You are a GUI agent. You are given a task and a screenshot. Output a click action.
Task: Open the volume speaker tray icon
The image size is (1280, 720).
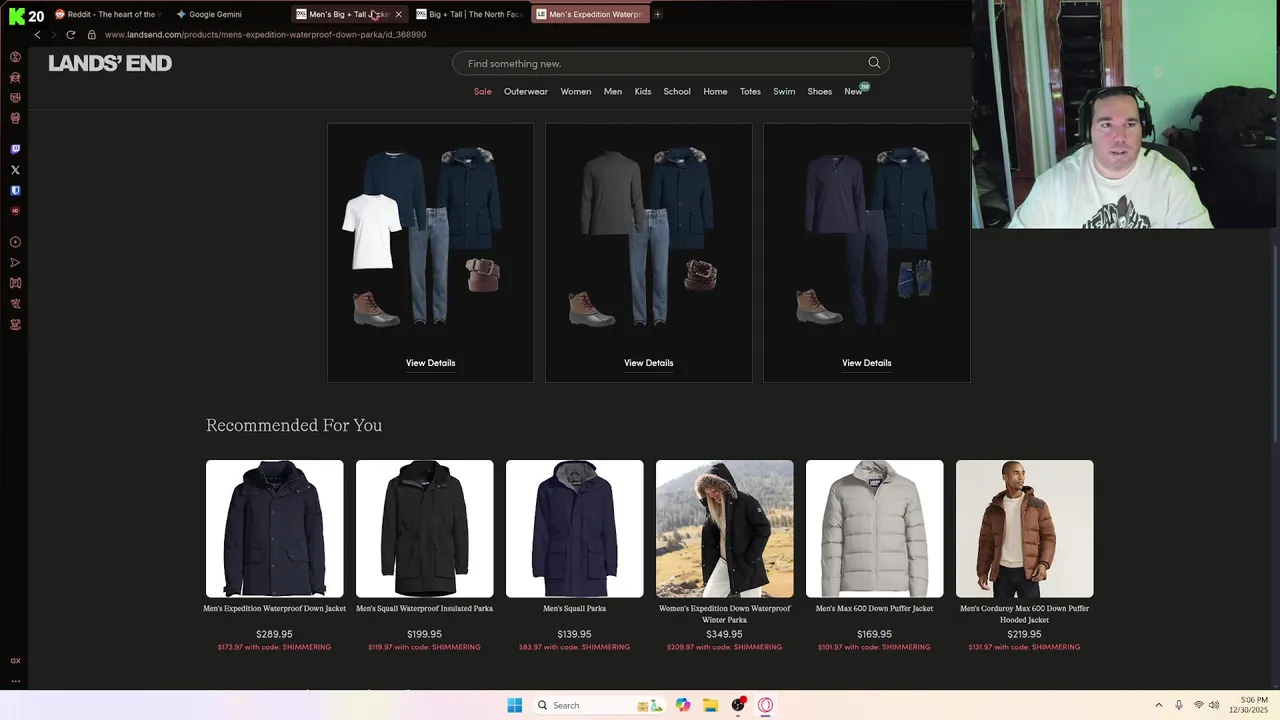click(1213, 705)
